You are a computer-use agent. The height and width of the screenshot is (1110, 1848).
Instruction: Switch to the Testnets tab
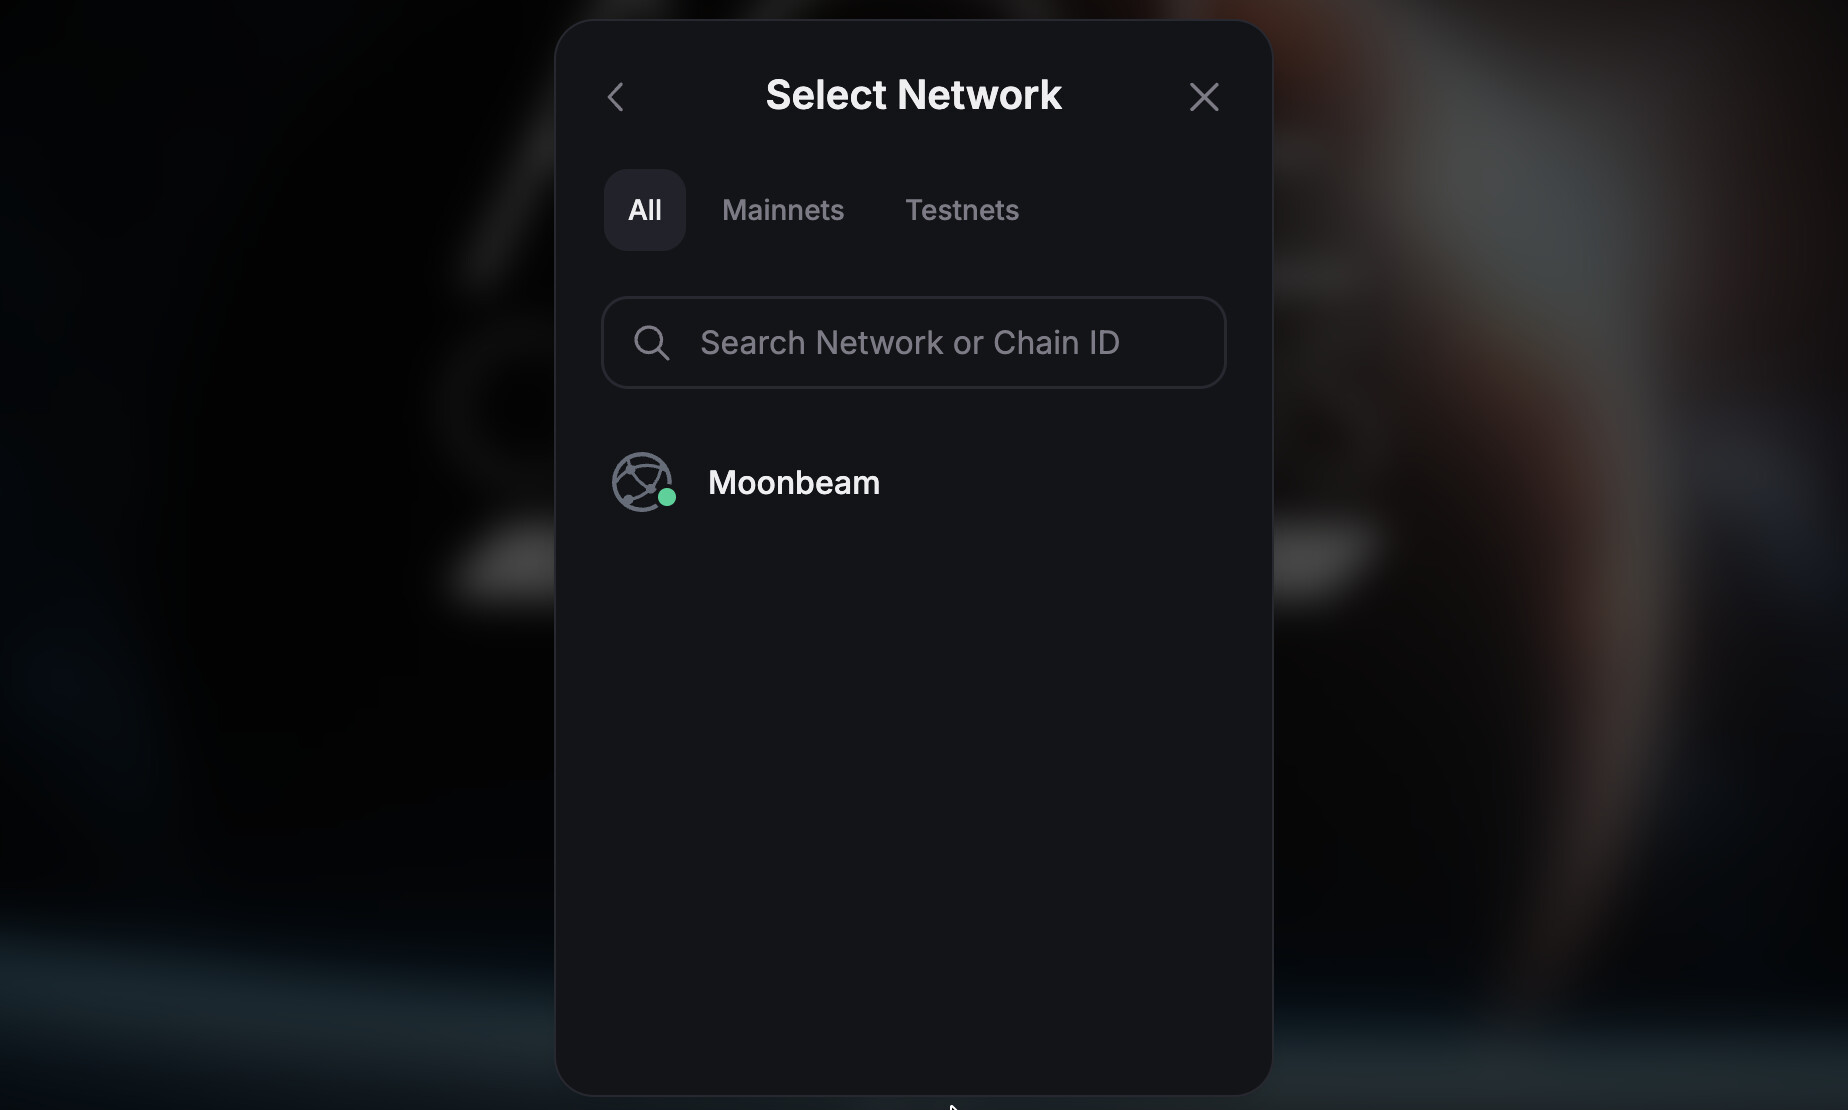[962, 210]
